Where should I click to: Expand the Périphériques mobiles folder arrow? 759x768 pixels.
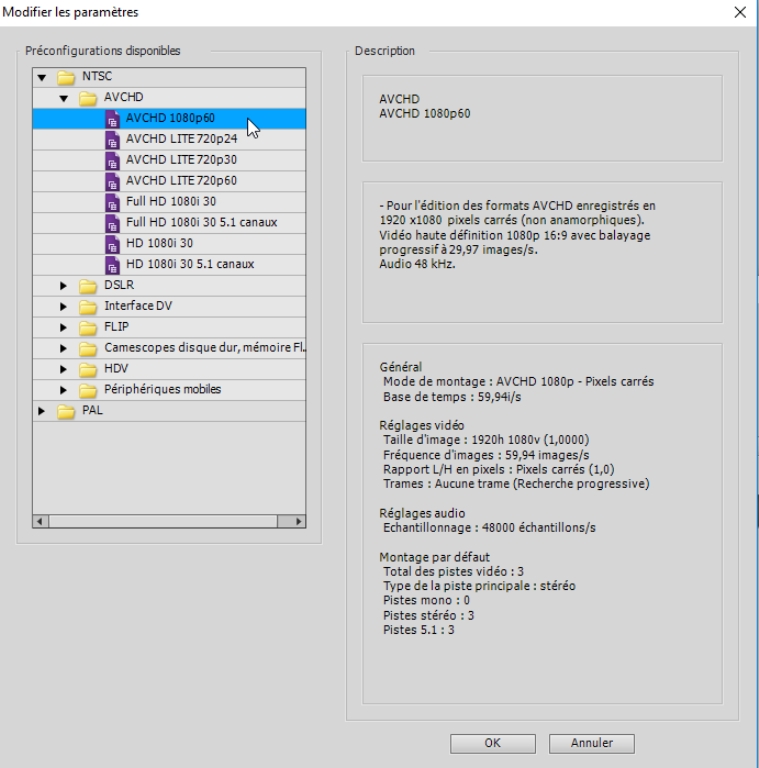(x=63, y=390)
